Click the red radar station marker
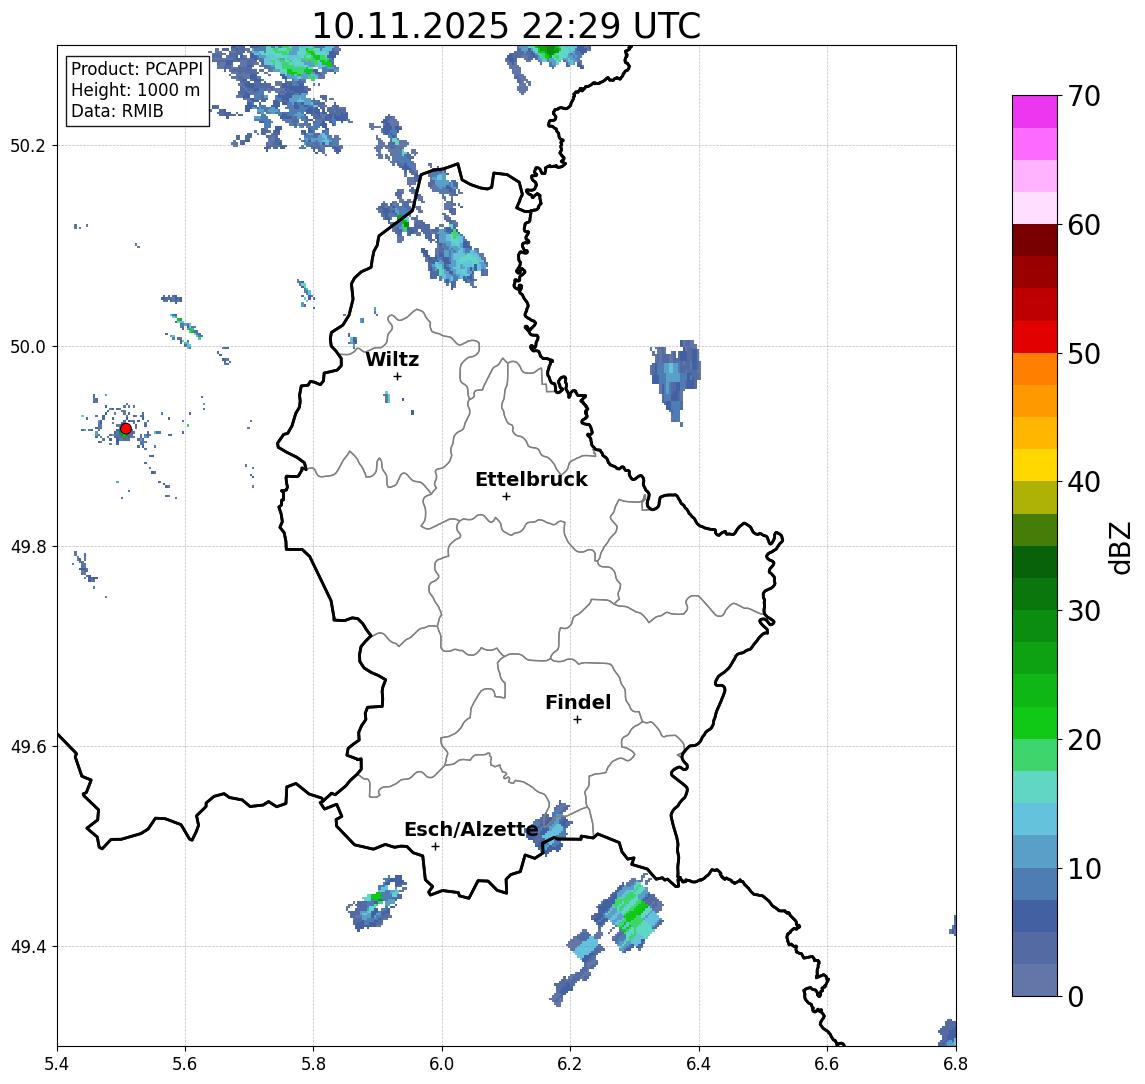Viewport: 1145px width, 1084px height. point(126,429)
